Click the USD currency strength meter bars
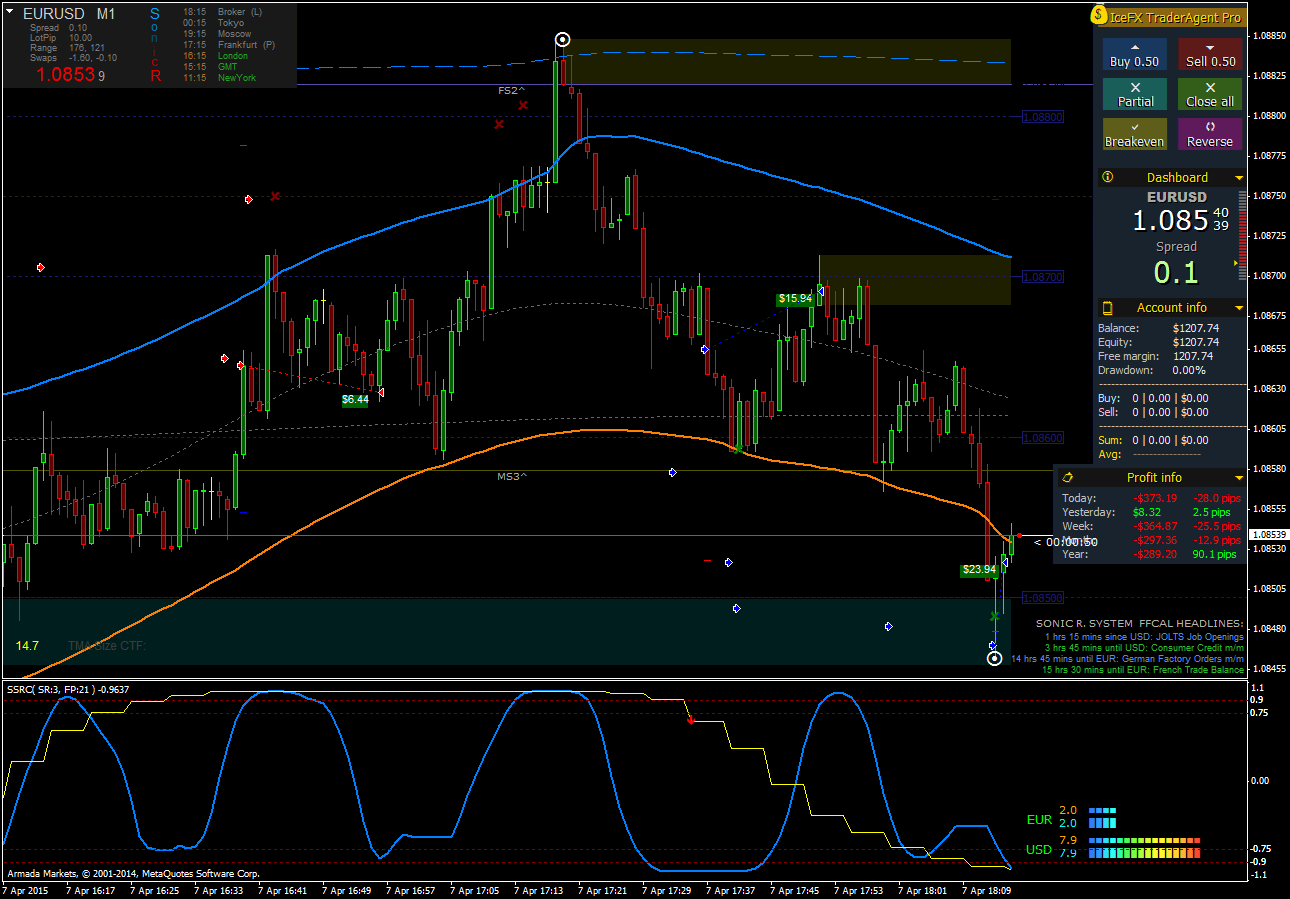The height and width of the screenshot is (899, 1290). pos(1144,847)
